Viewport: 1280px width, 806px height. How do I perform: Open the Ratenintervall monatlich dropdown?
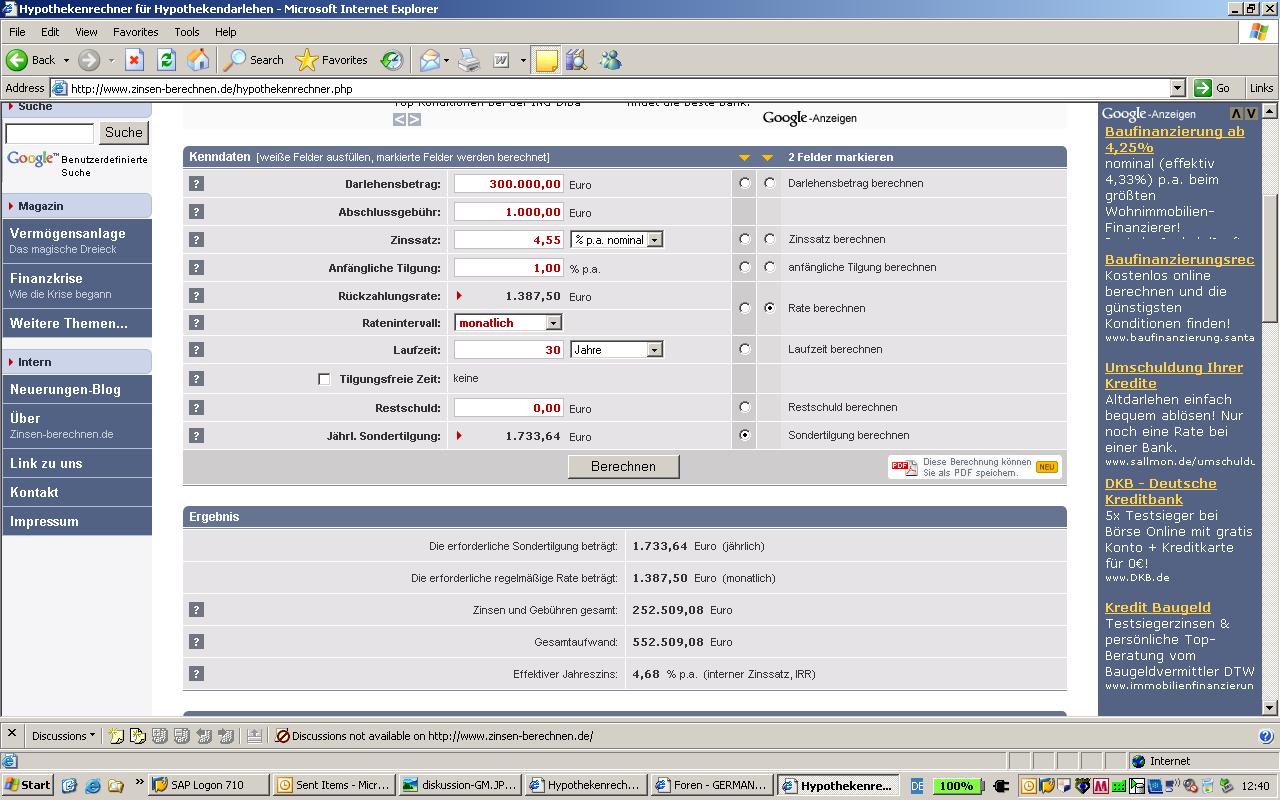point(553,323)
